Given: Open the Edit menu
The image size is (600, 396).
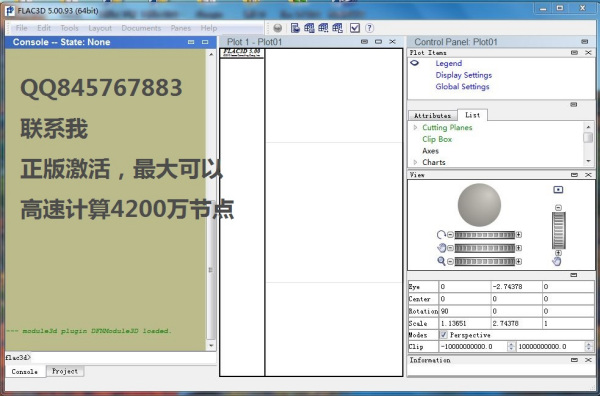Looking at the screenshot, I should pos(44,28).
